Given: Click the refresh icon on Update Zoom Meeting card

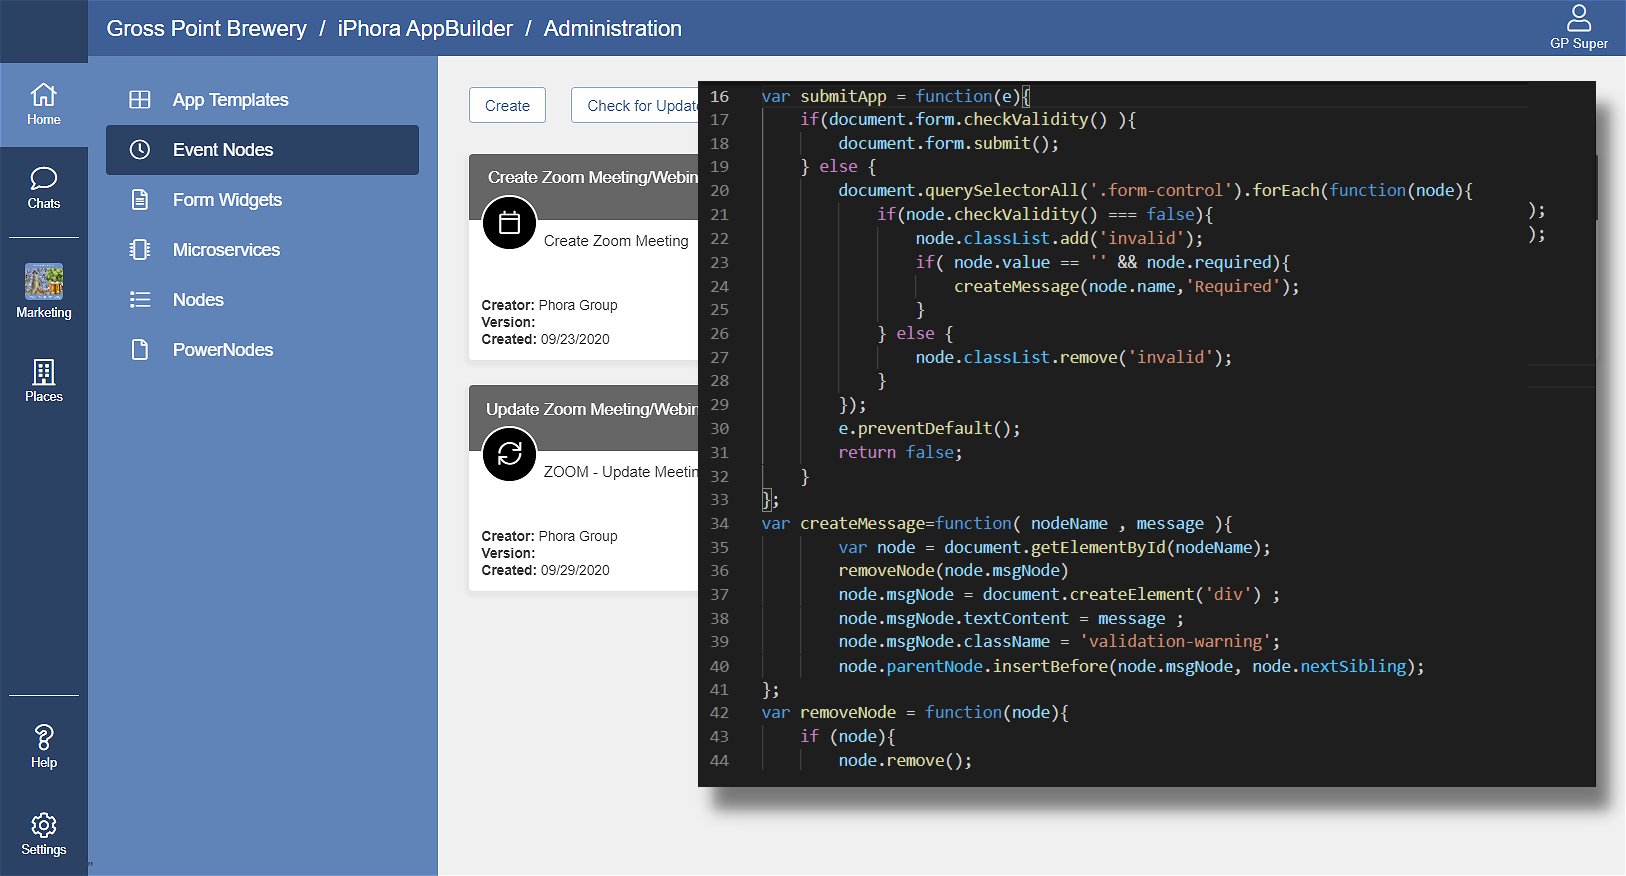Looking at the screenshot, I should pyautogui.click(x=509, y=454).
